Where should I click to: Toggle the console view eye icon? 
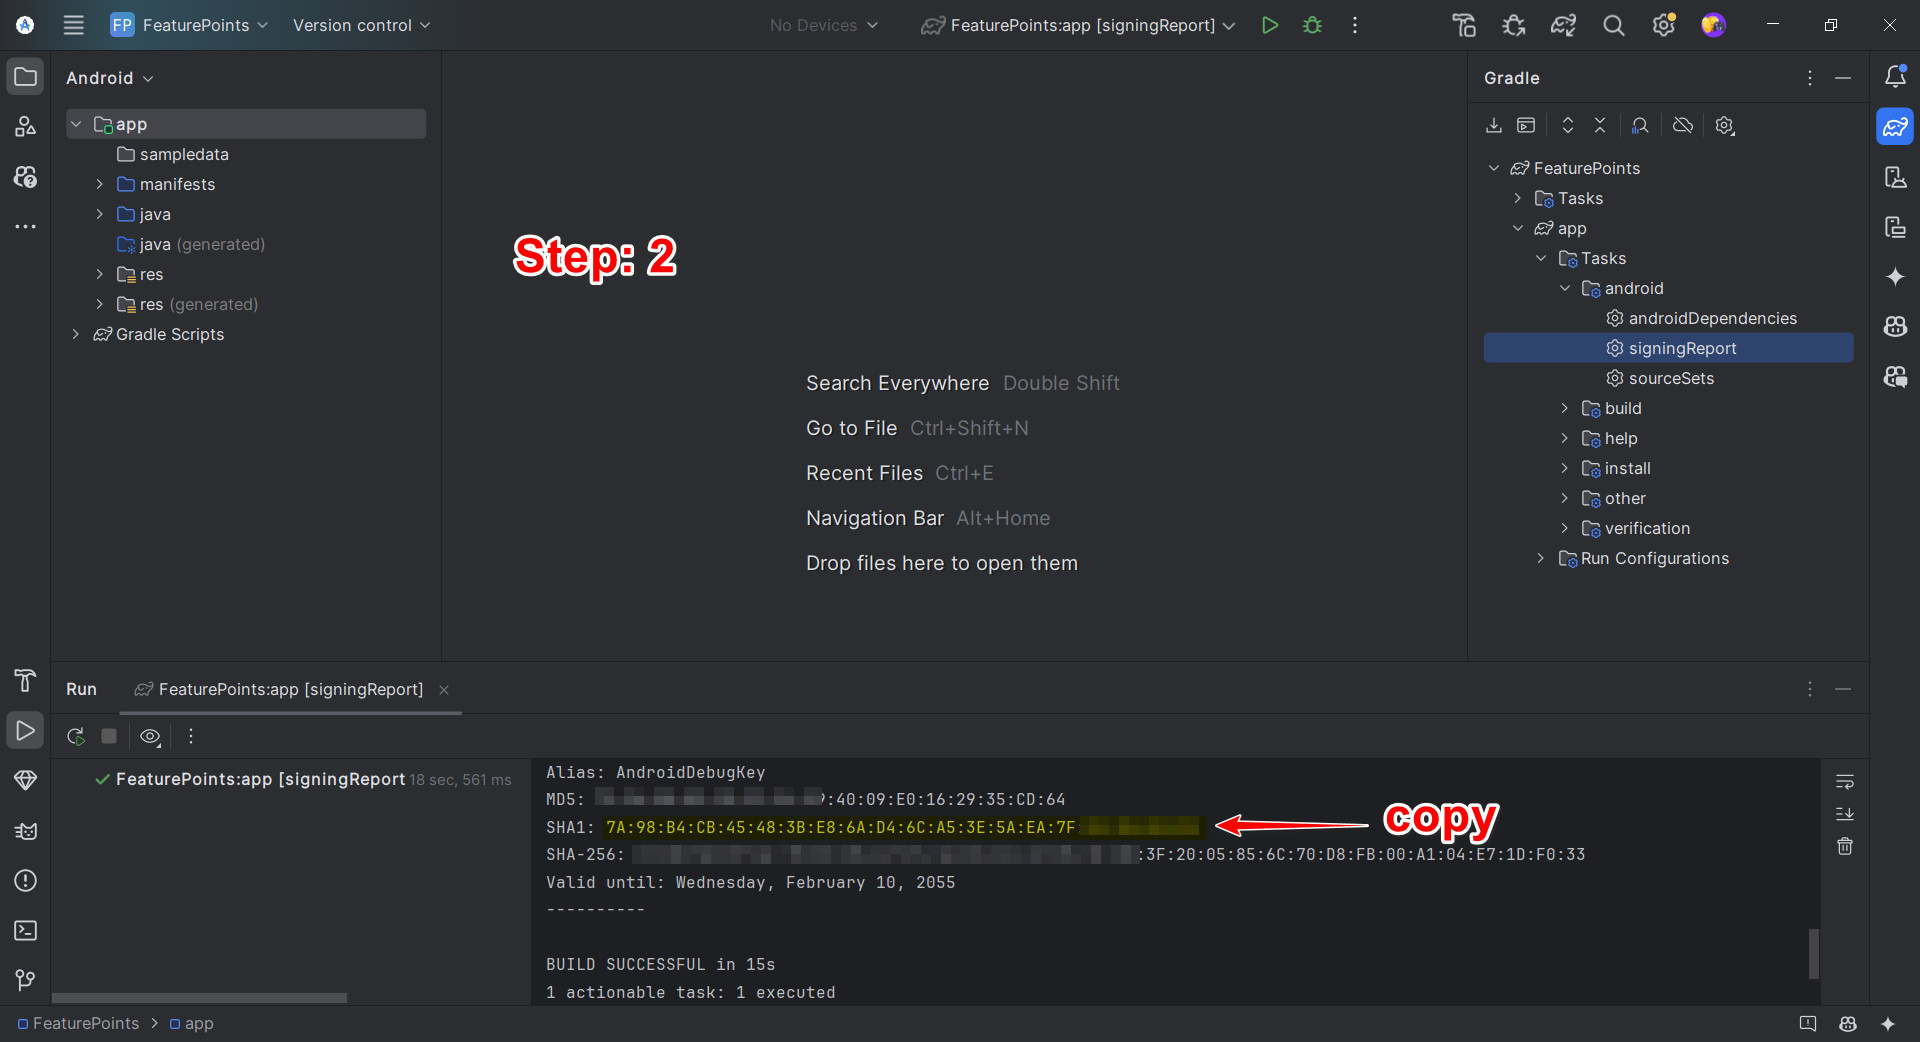(150, 737)
